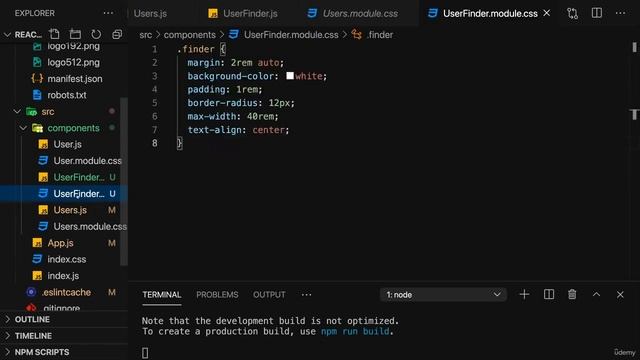Screen dimensions: 640x360
Task: Open terminal panel more tabs ellipsis
Action: 307,295
